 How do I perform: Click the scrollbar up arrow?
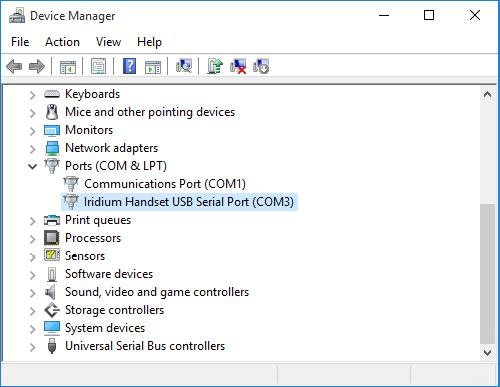(x=487, y=94)
